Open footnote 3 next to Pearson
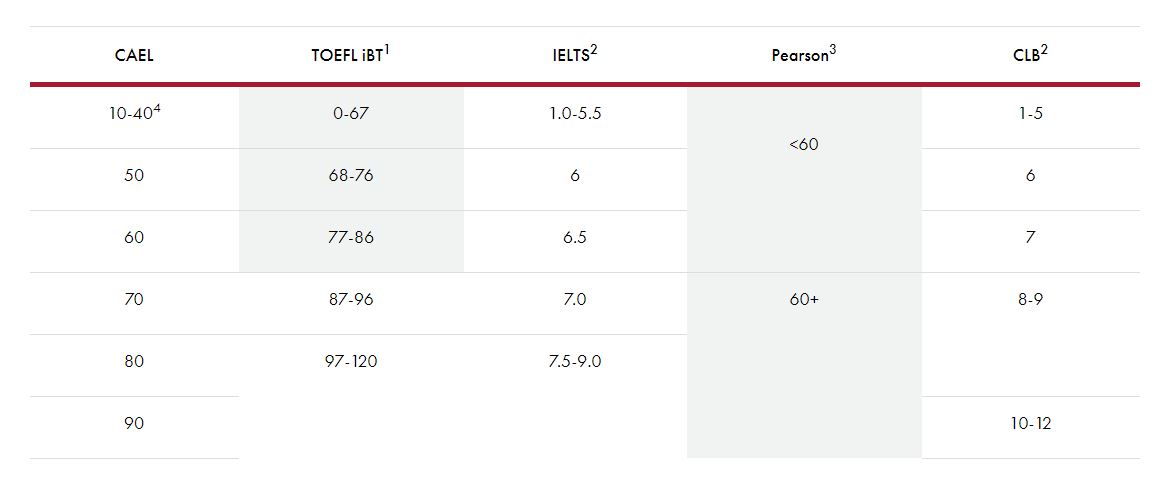Viewport: 1175px width, 482px height. [833, 50]
